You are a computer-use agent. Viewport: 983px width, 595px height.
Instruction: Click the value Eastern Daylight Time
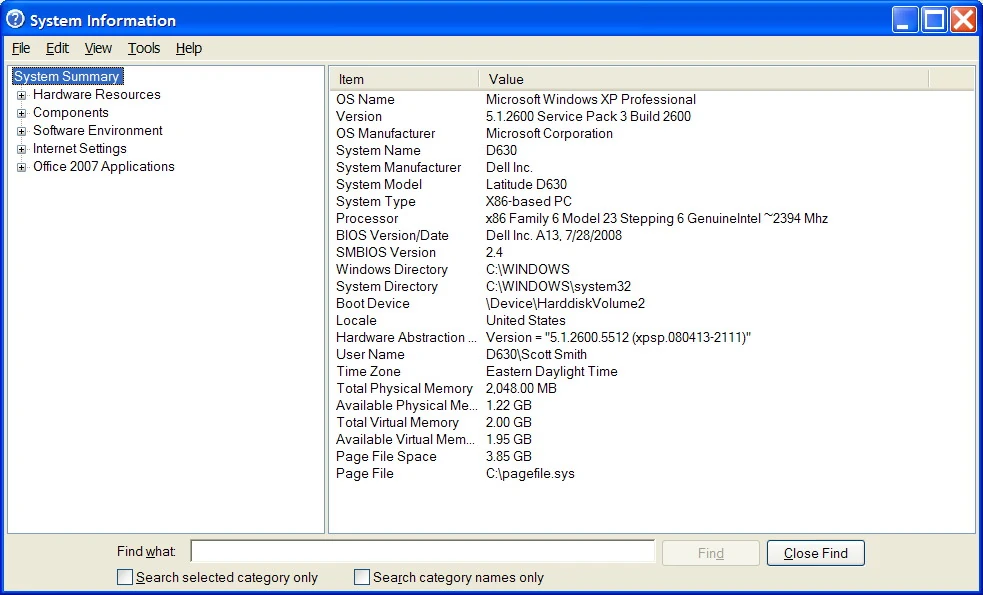[x=552, y=371]
